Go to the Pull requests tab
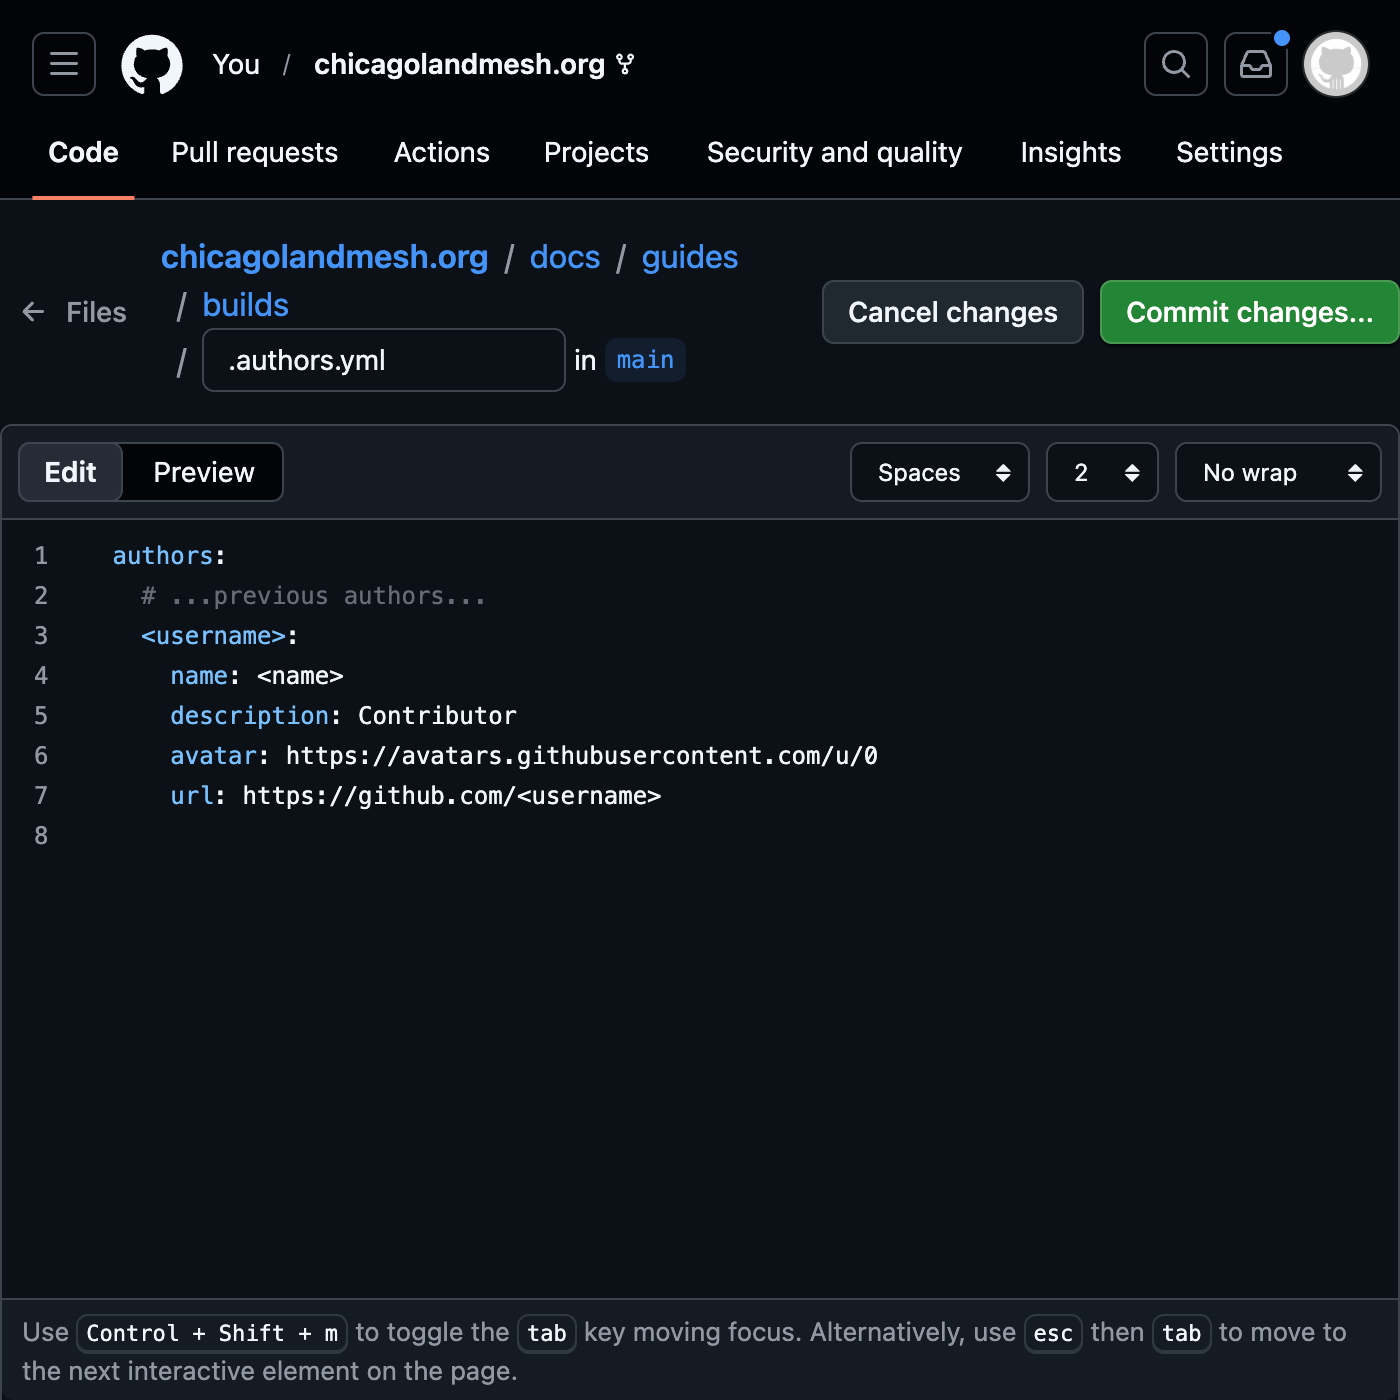Viewport: 1400px width, 1400px height. pyautogui.click(x=255, y=152)
